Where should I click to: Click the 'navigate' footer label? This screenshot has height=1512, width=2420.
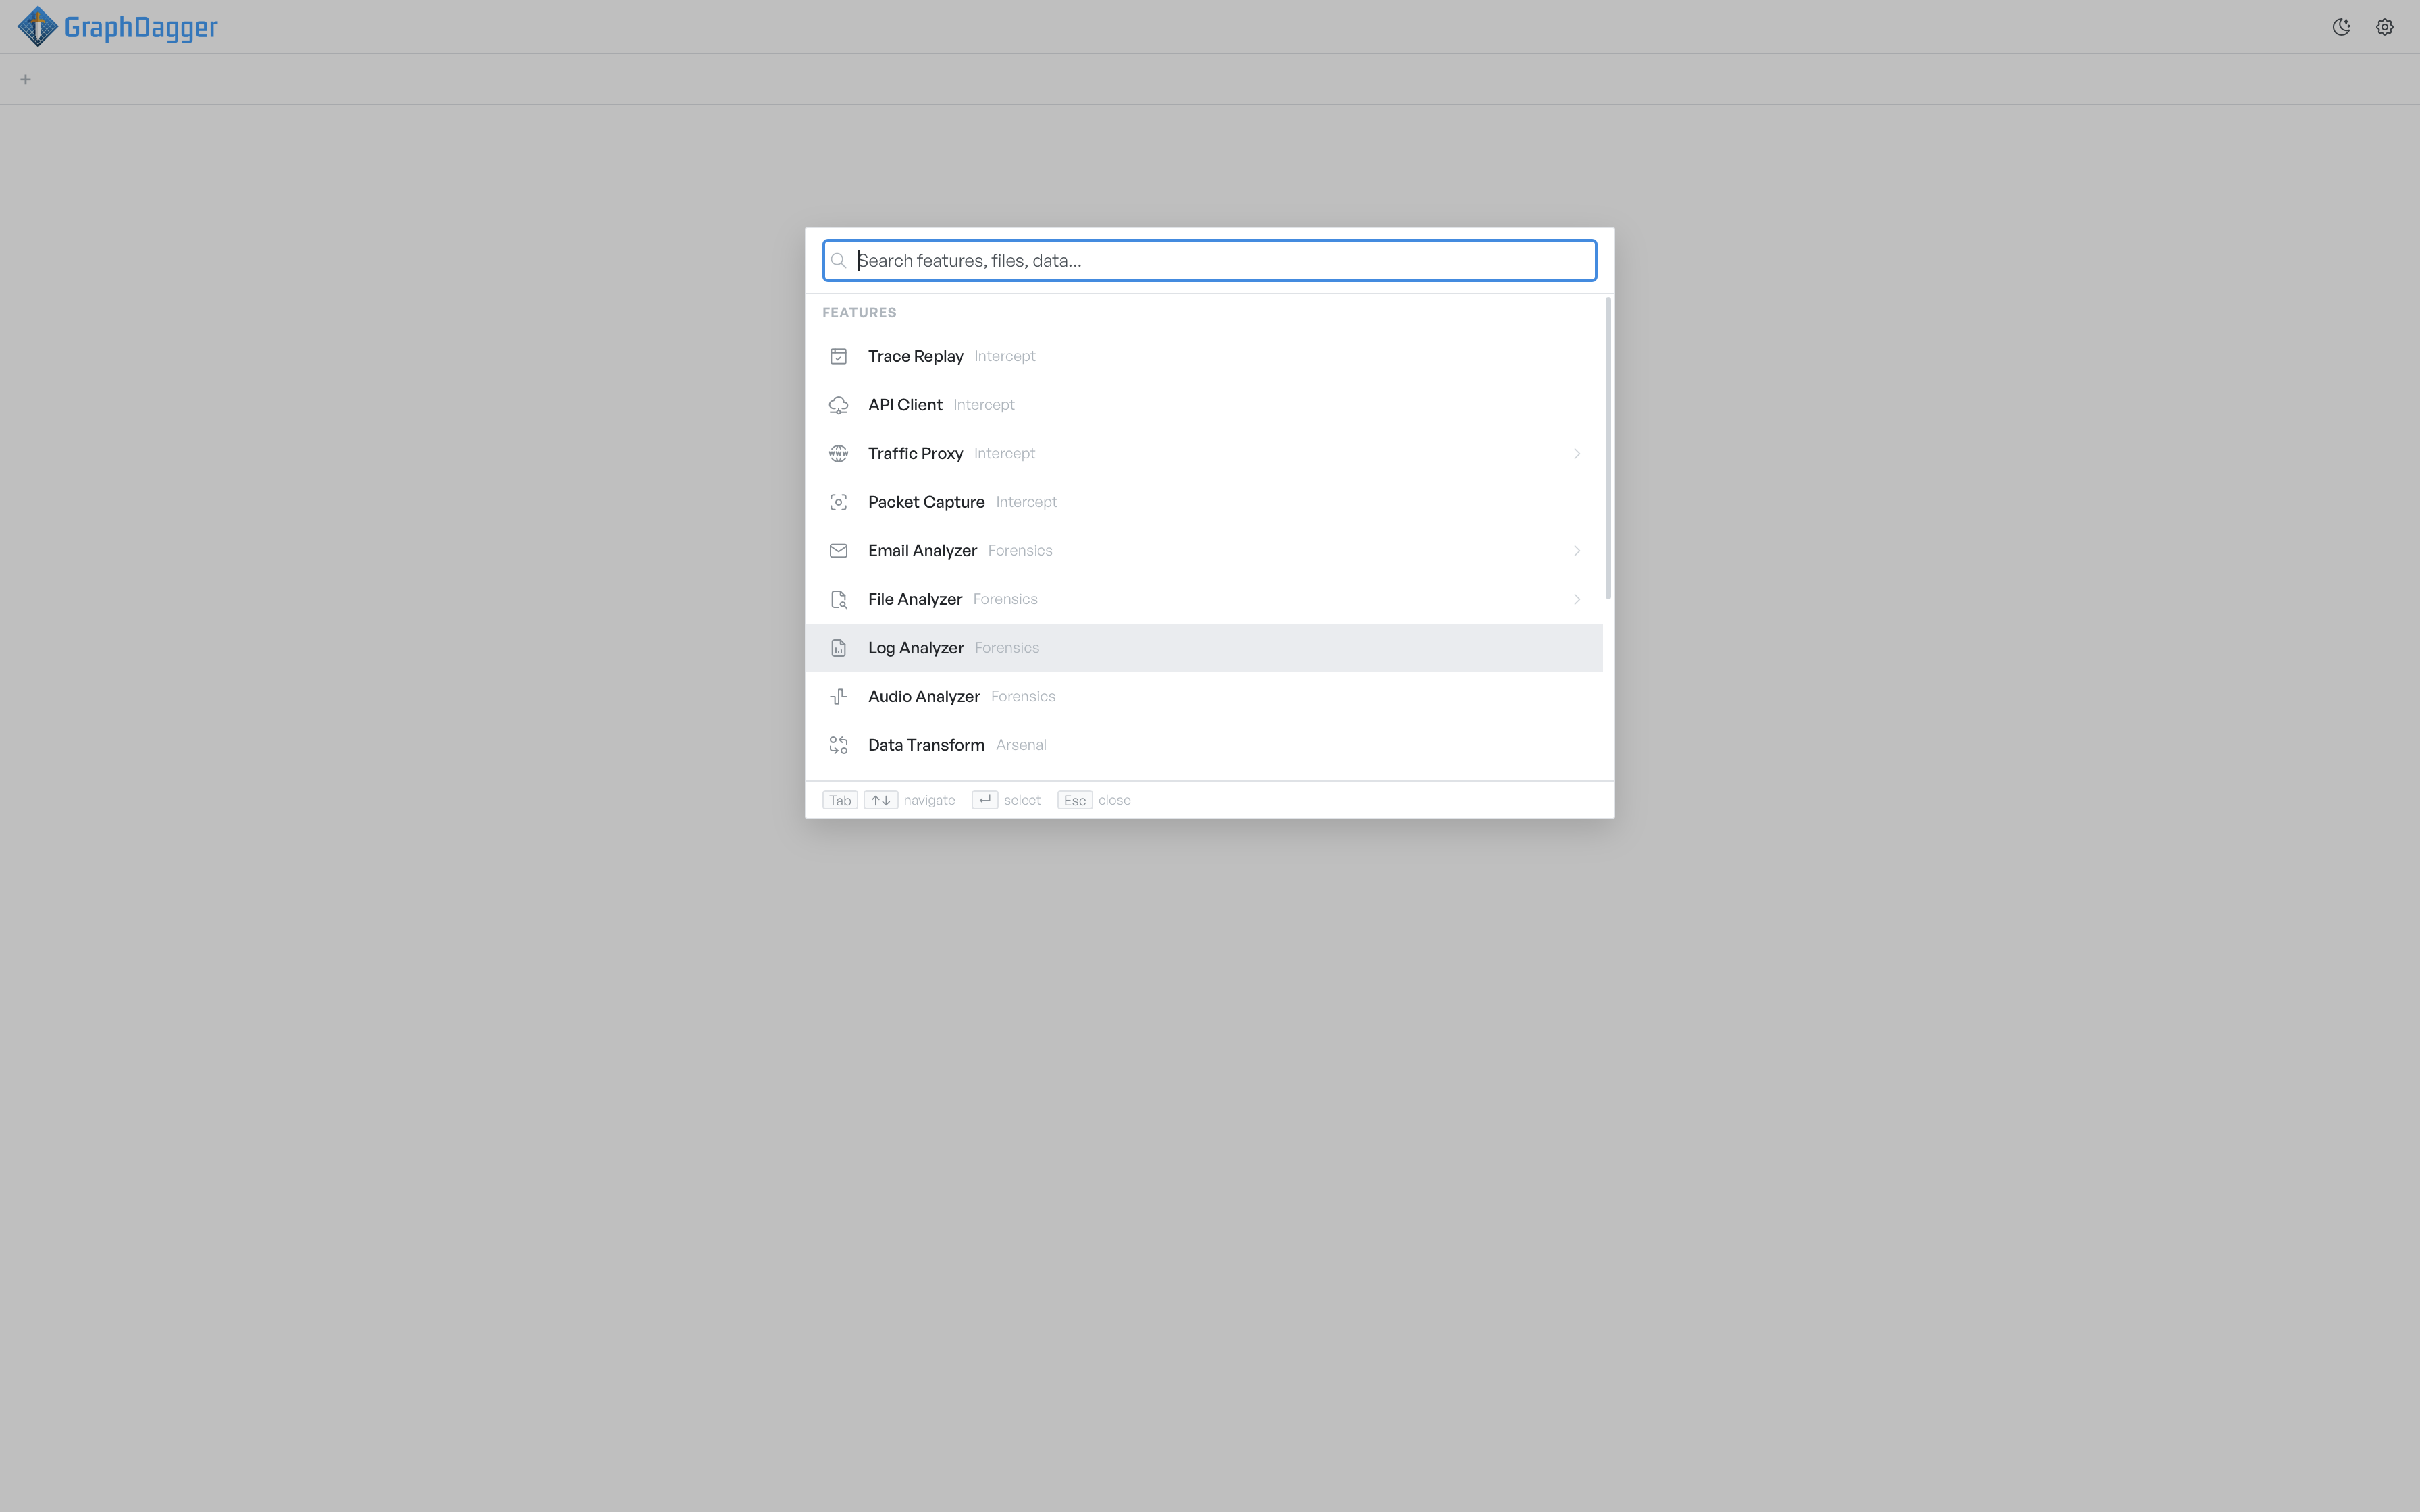click(x=929, y=800)
